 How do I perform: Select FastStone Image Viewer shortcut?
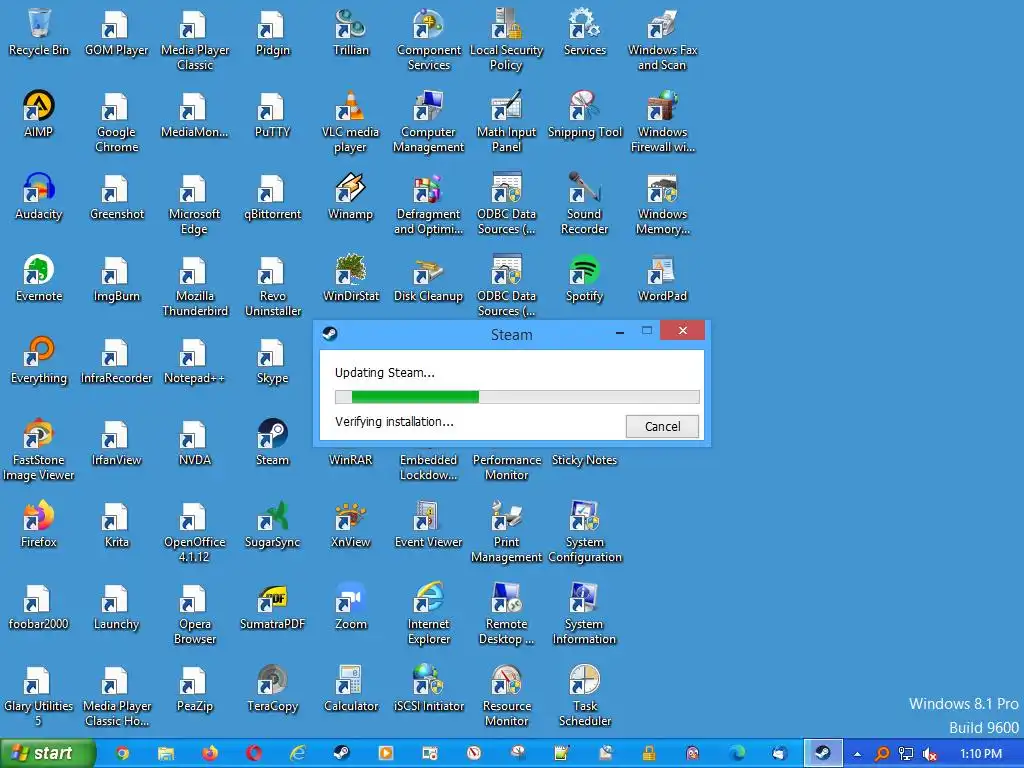(39, 449)
